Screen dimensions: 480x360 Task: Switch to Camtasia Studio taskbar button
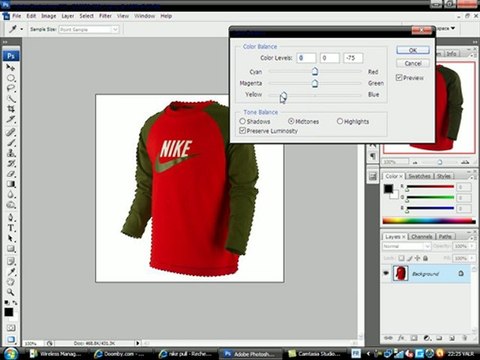(x=315, y=354)
